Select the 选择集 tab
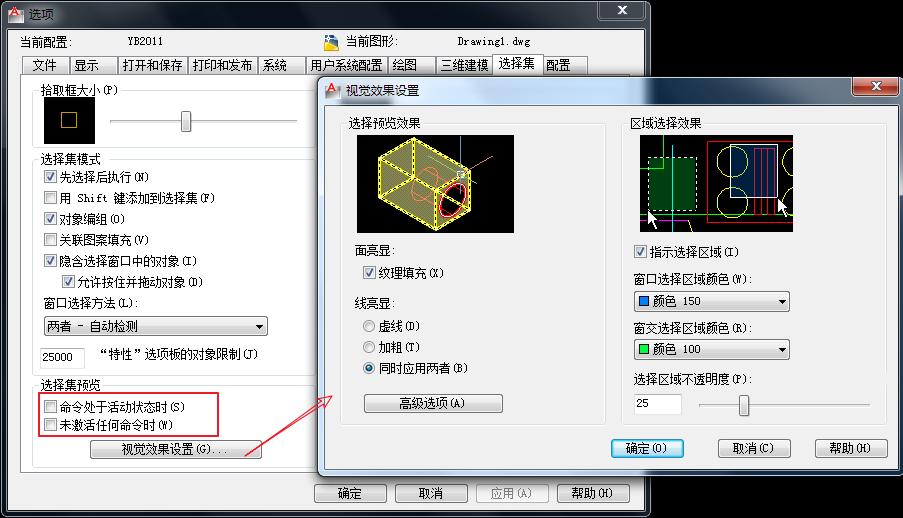Image resolution: width=903 pixels, height=518 pixels. tap(517, 63)
